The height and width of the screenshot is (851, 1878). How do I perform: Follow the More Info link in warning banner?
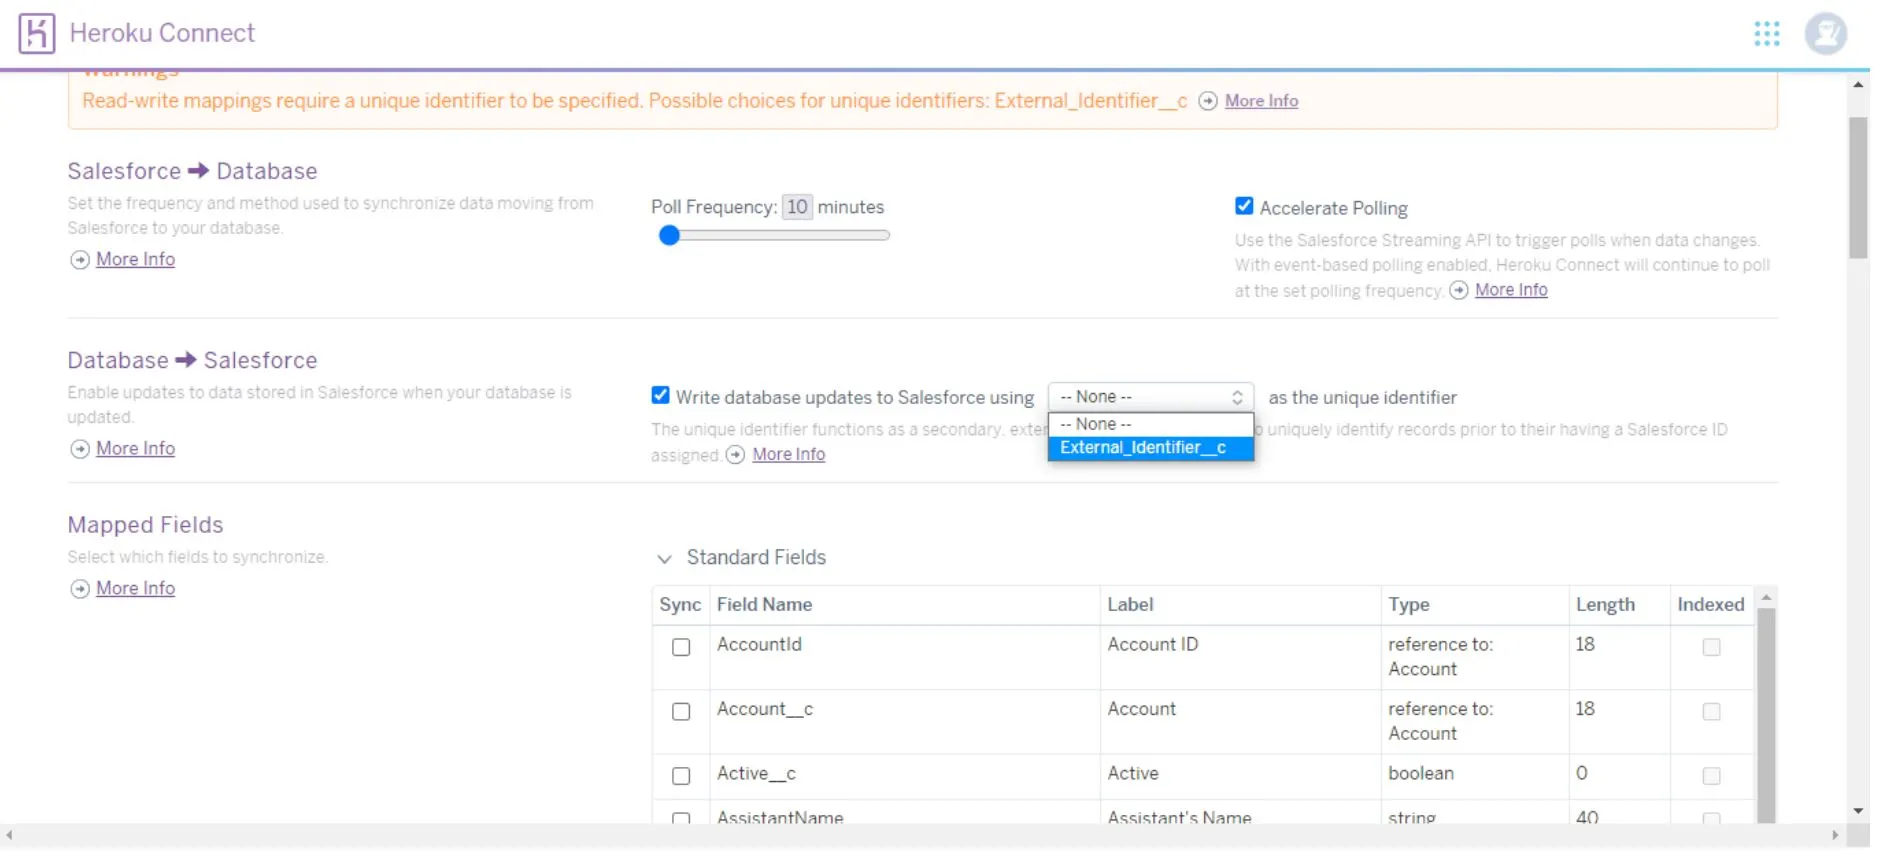tap(1261, 101)
